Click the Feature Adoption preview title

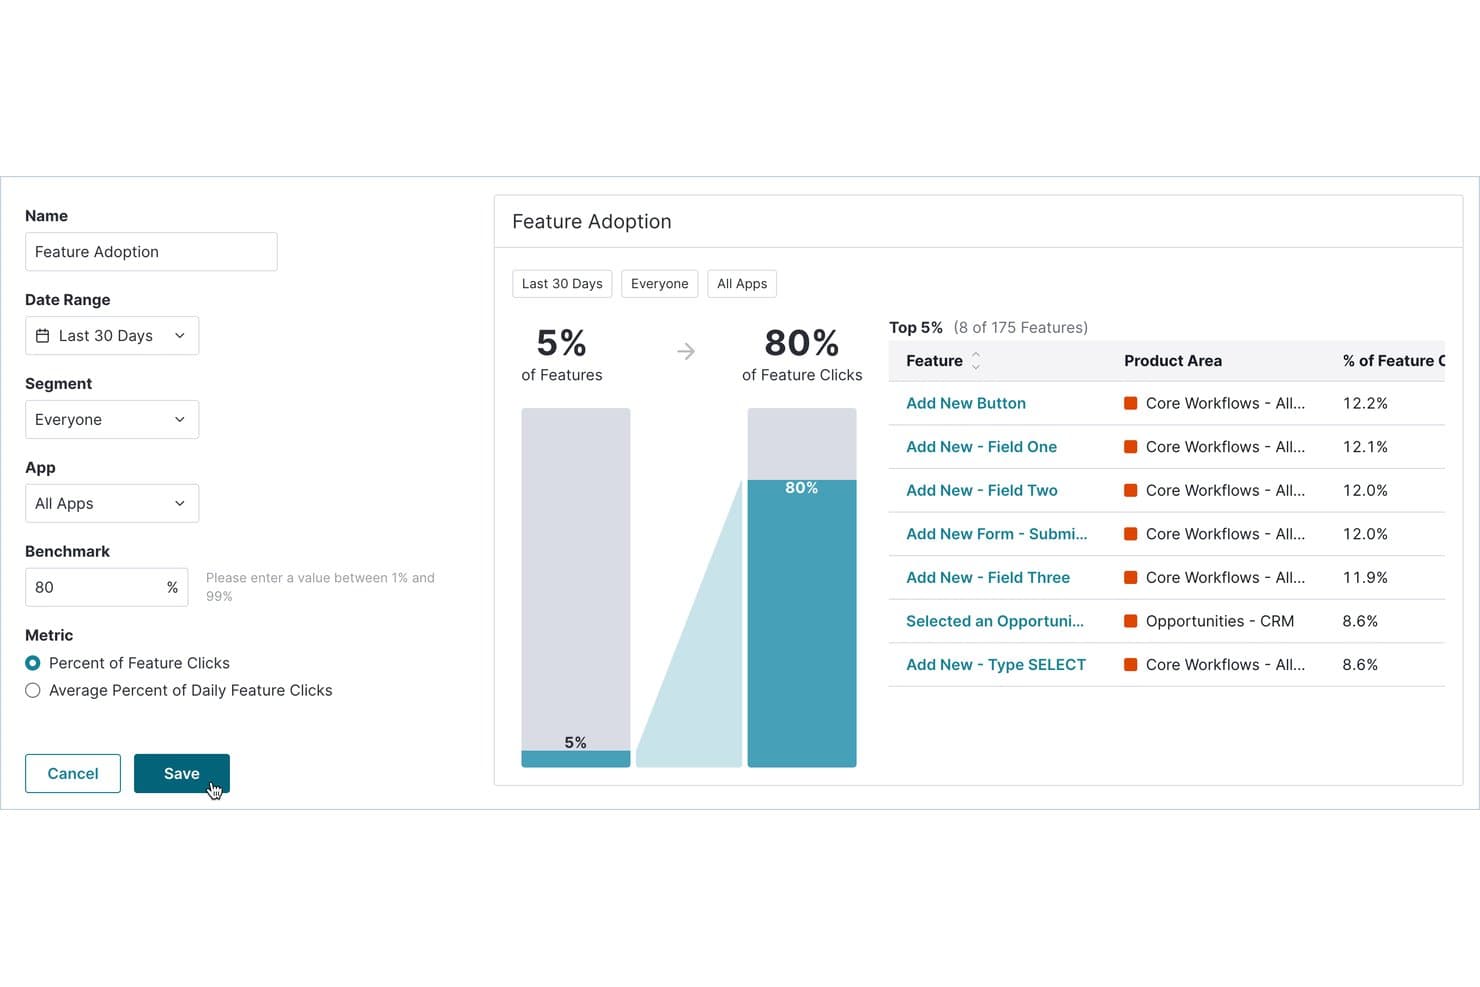(592, 222)
